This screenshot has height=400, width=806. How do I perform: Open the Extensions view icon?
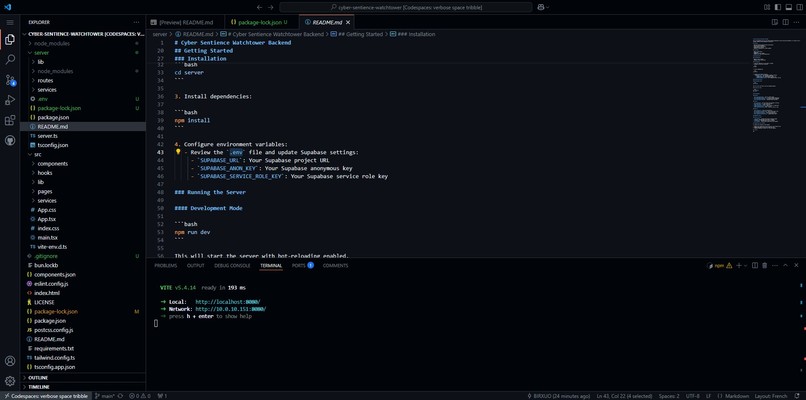(10, 120)
